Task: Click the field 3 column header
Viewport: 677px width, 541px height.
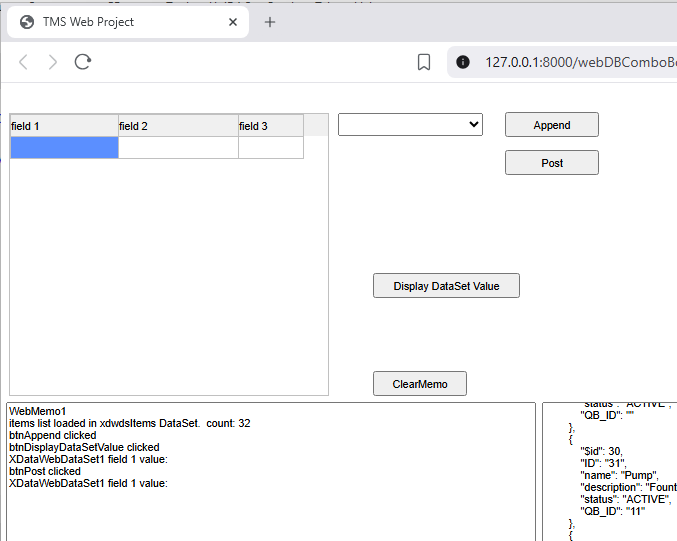Action: coord(271,126)
